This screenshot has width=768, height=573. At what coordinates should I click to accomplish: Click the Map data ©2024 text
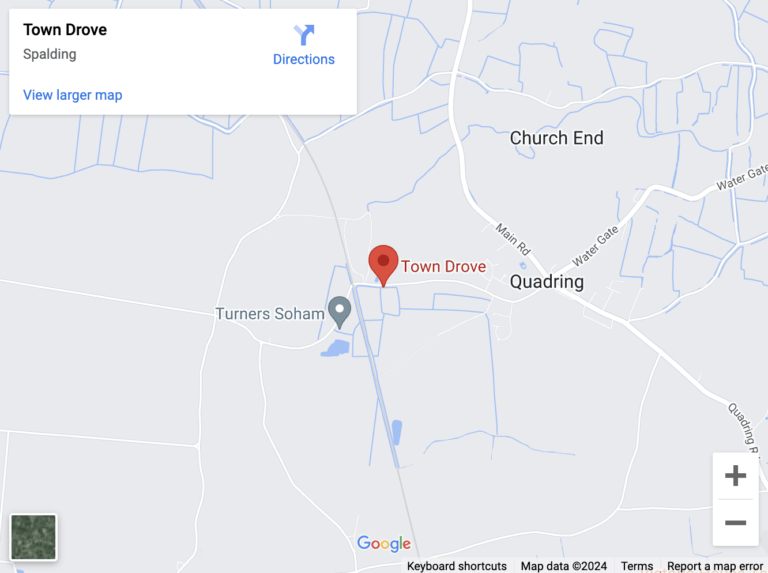pos(563,566)
